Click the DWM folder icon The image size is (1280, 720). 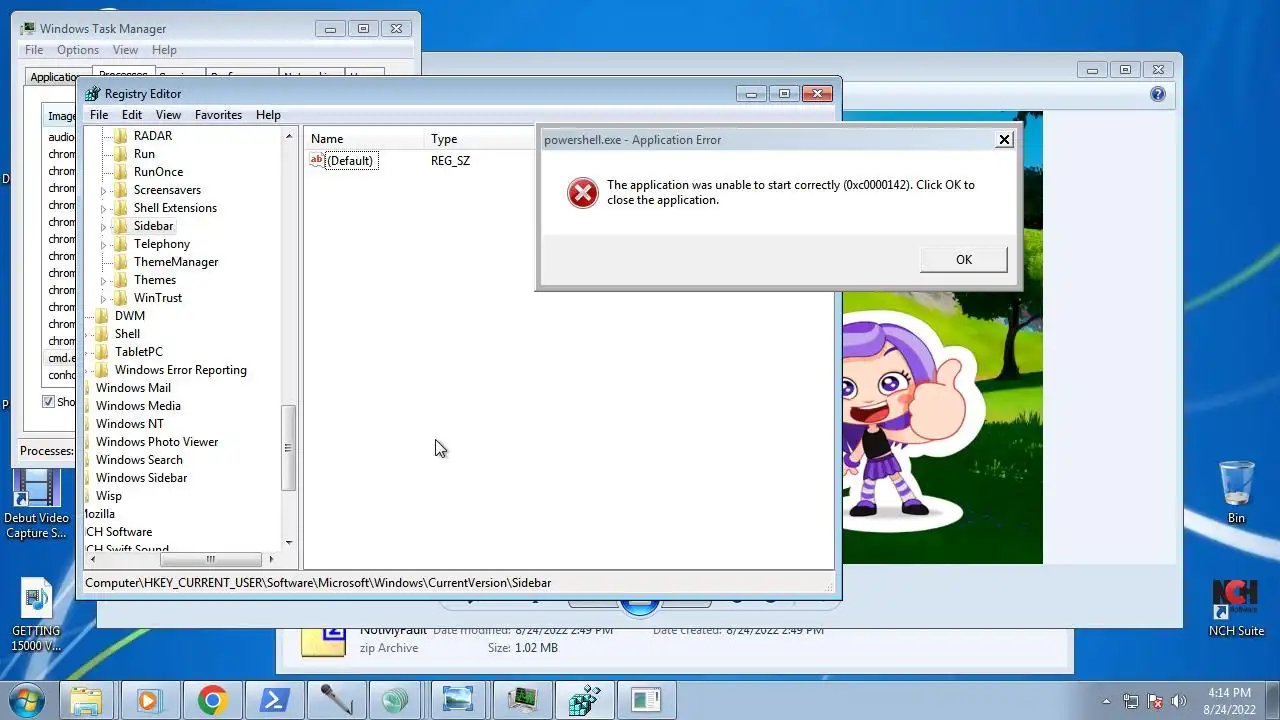click(103, 315)
